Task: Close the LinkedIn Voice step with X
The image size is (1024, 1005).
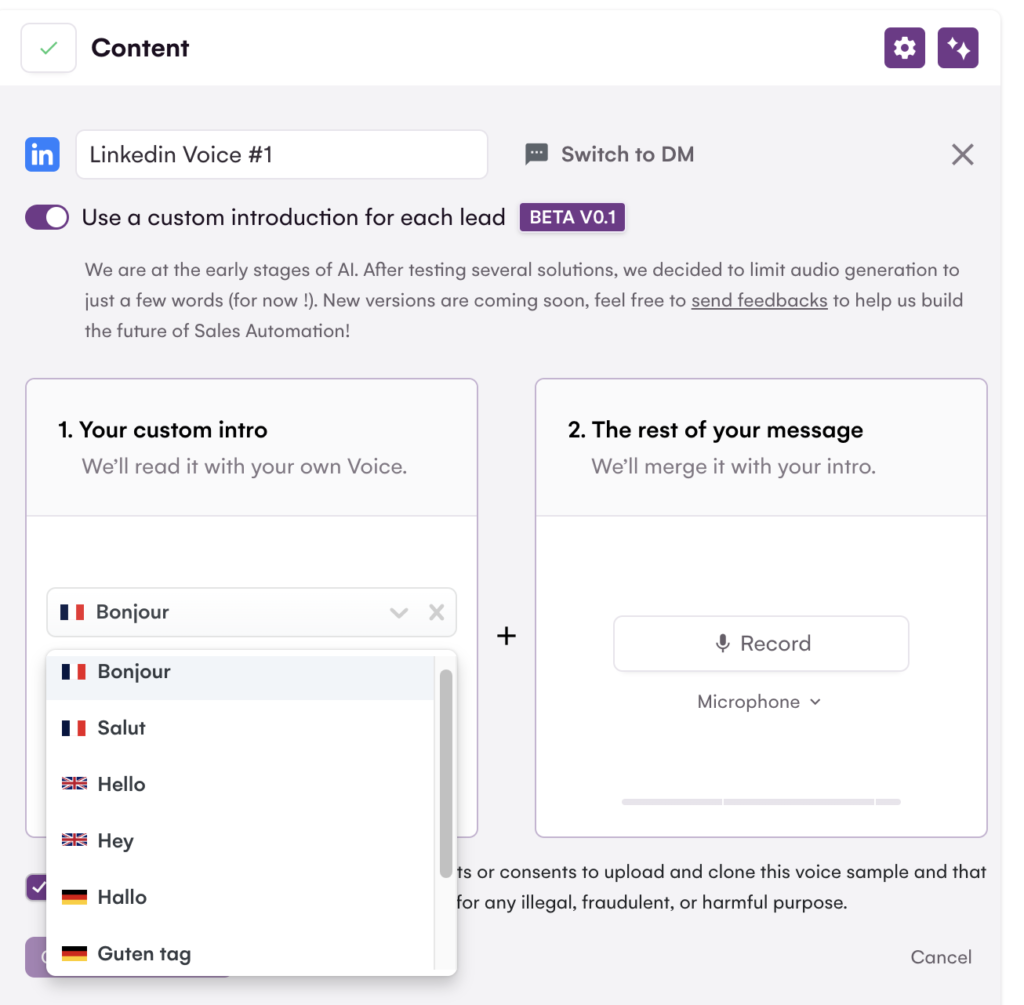Action: (x=962, y=155)
